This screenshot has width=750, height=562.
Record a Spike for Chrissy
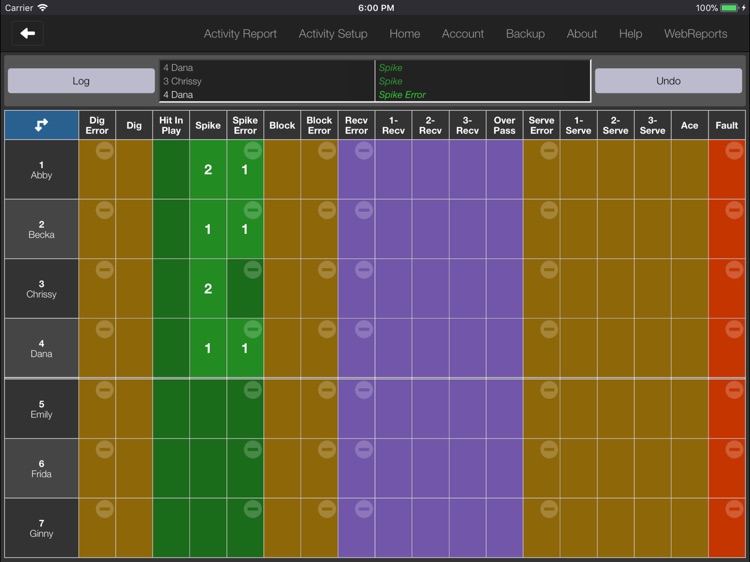[x=208, y=289]
